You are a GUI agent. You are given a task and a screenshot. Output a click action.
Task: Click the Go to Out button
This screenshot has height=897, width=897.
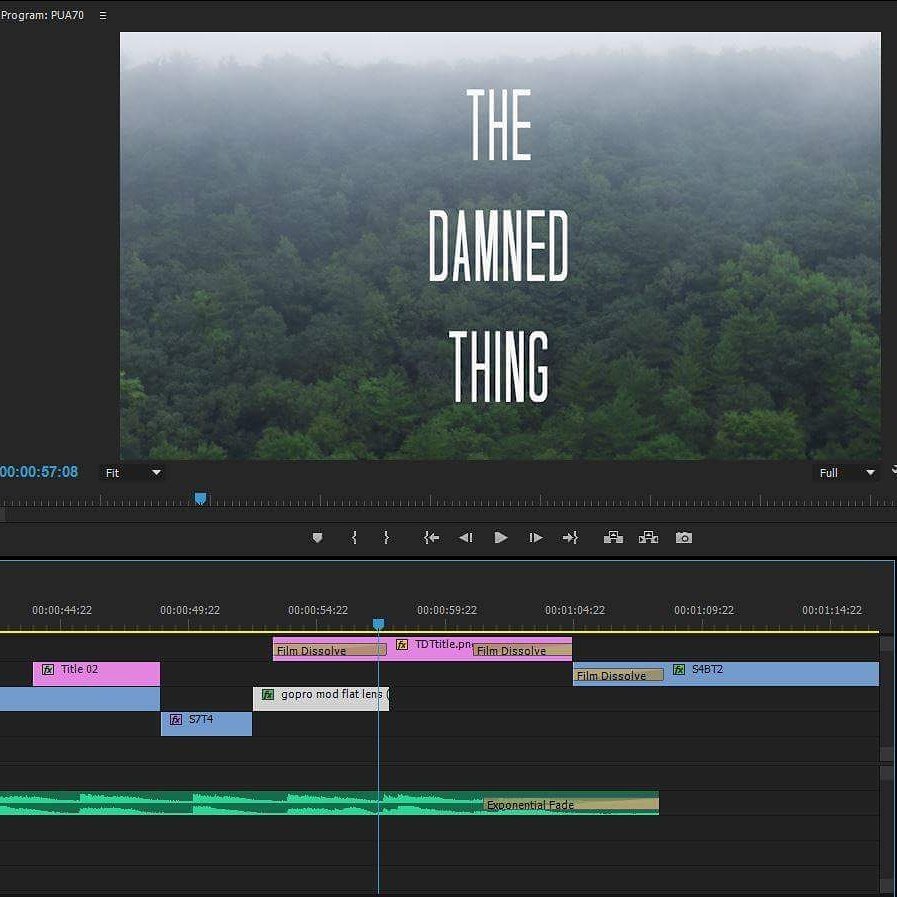point(570,538)
